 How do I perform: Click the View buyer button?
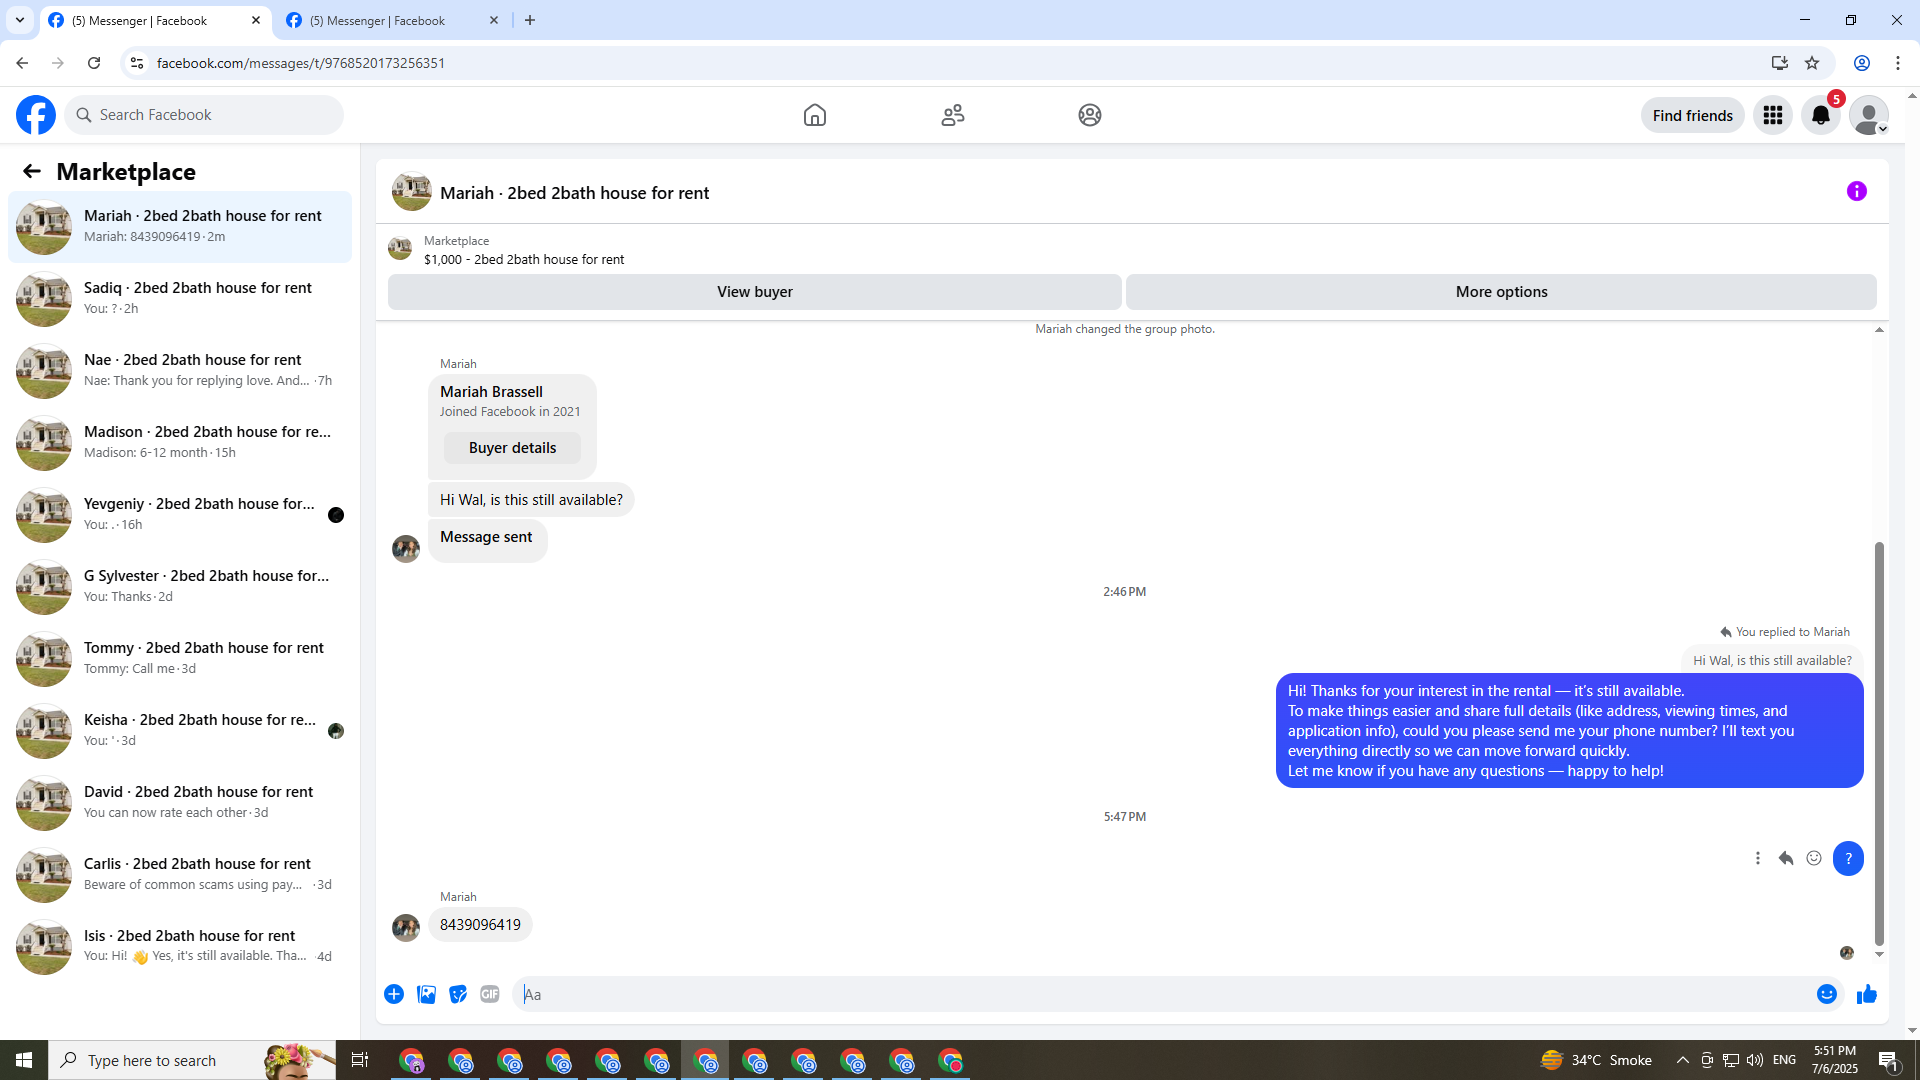(x=755, y=292)
